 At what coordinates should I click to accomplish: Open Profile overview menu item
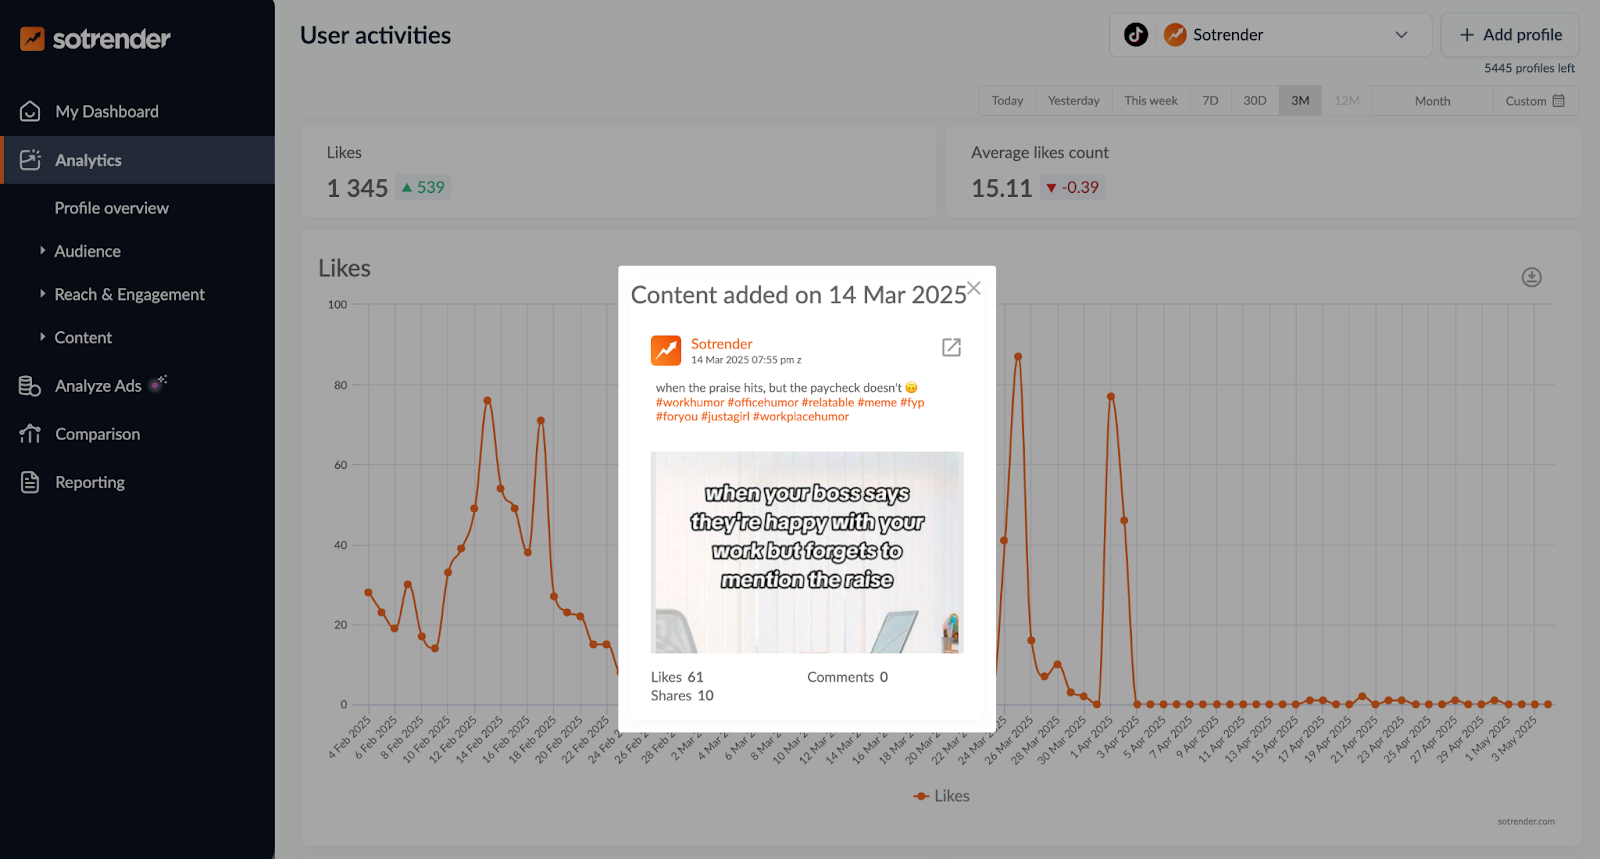coord(111,208)
